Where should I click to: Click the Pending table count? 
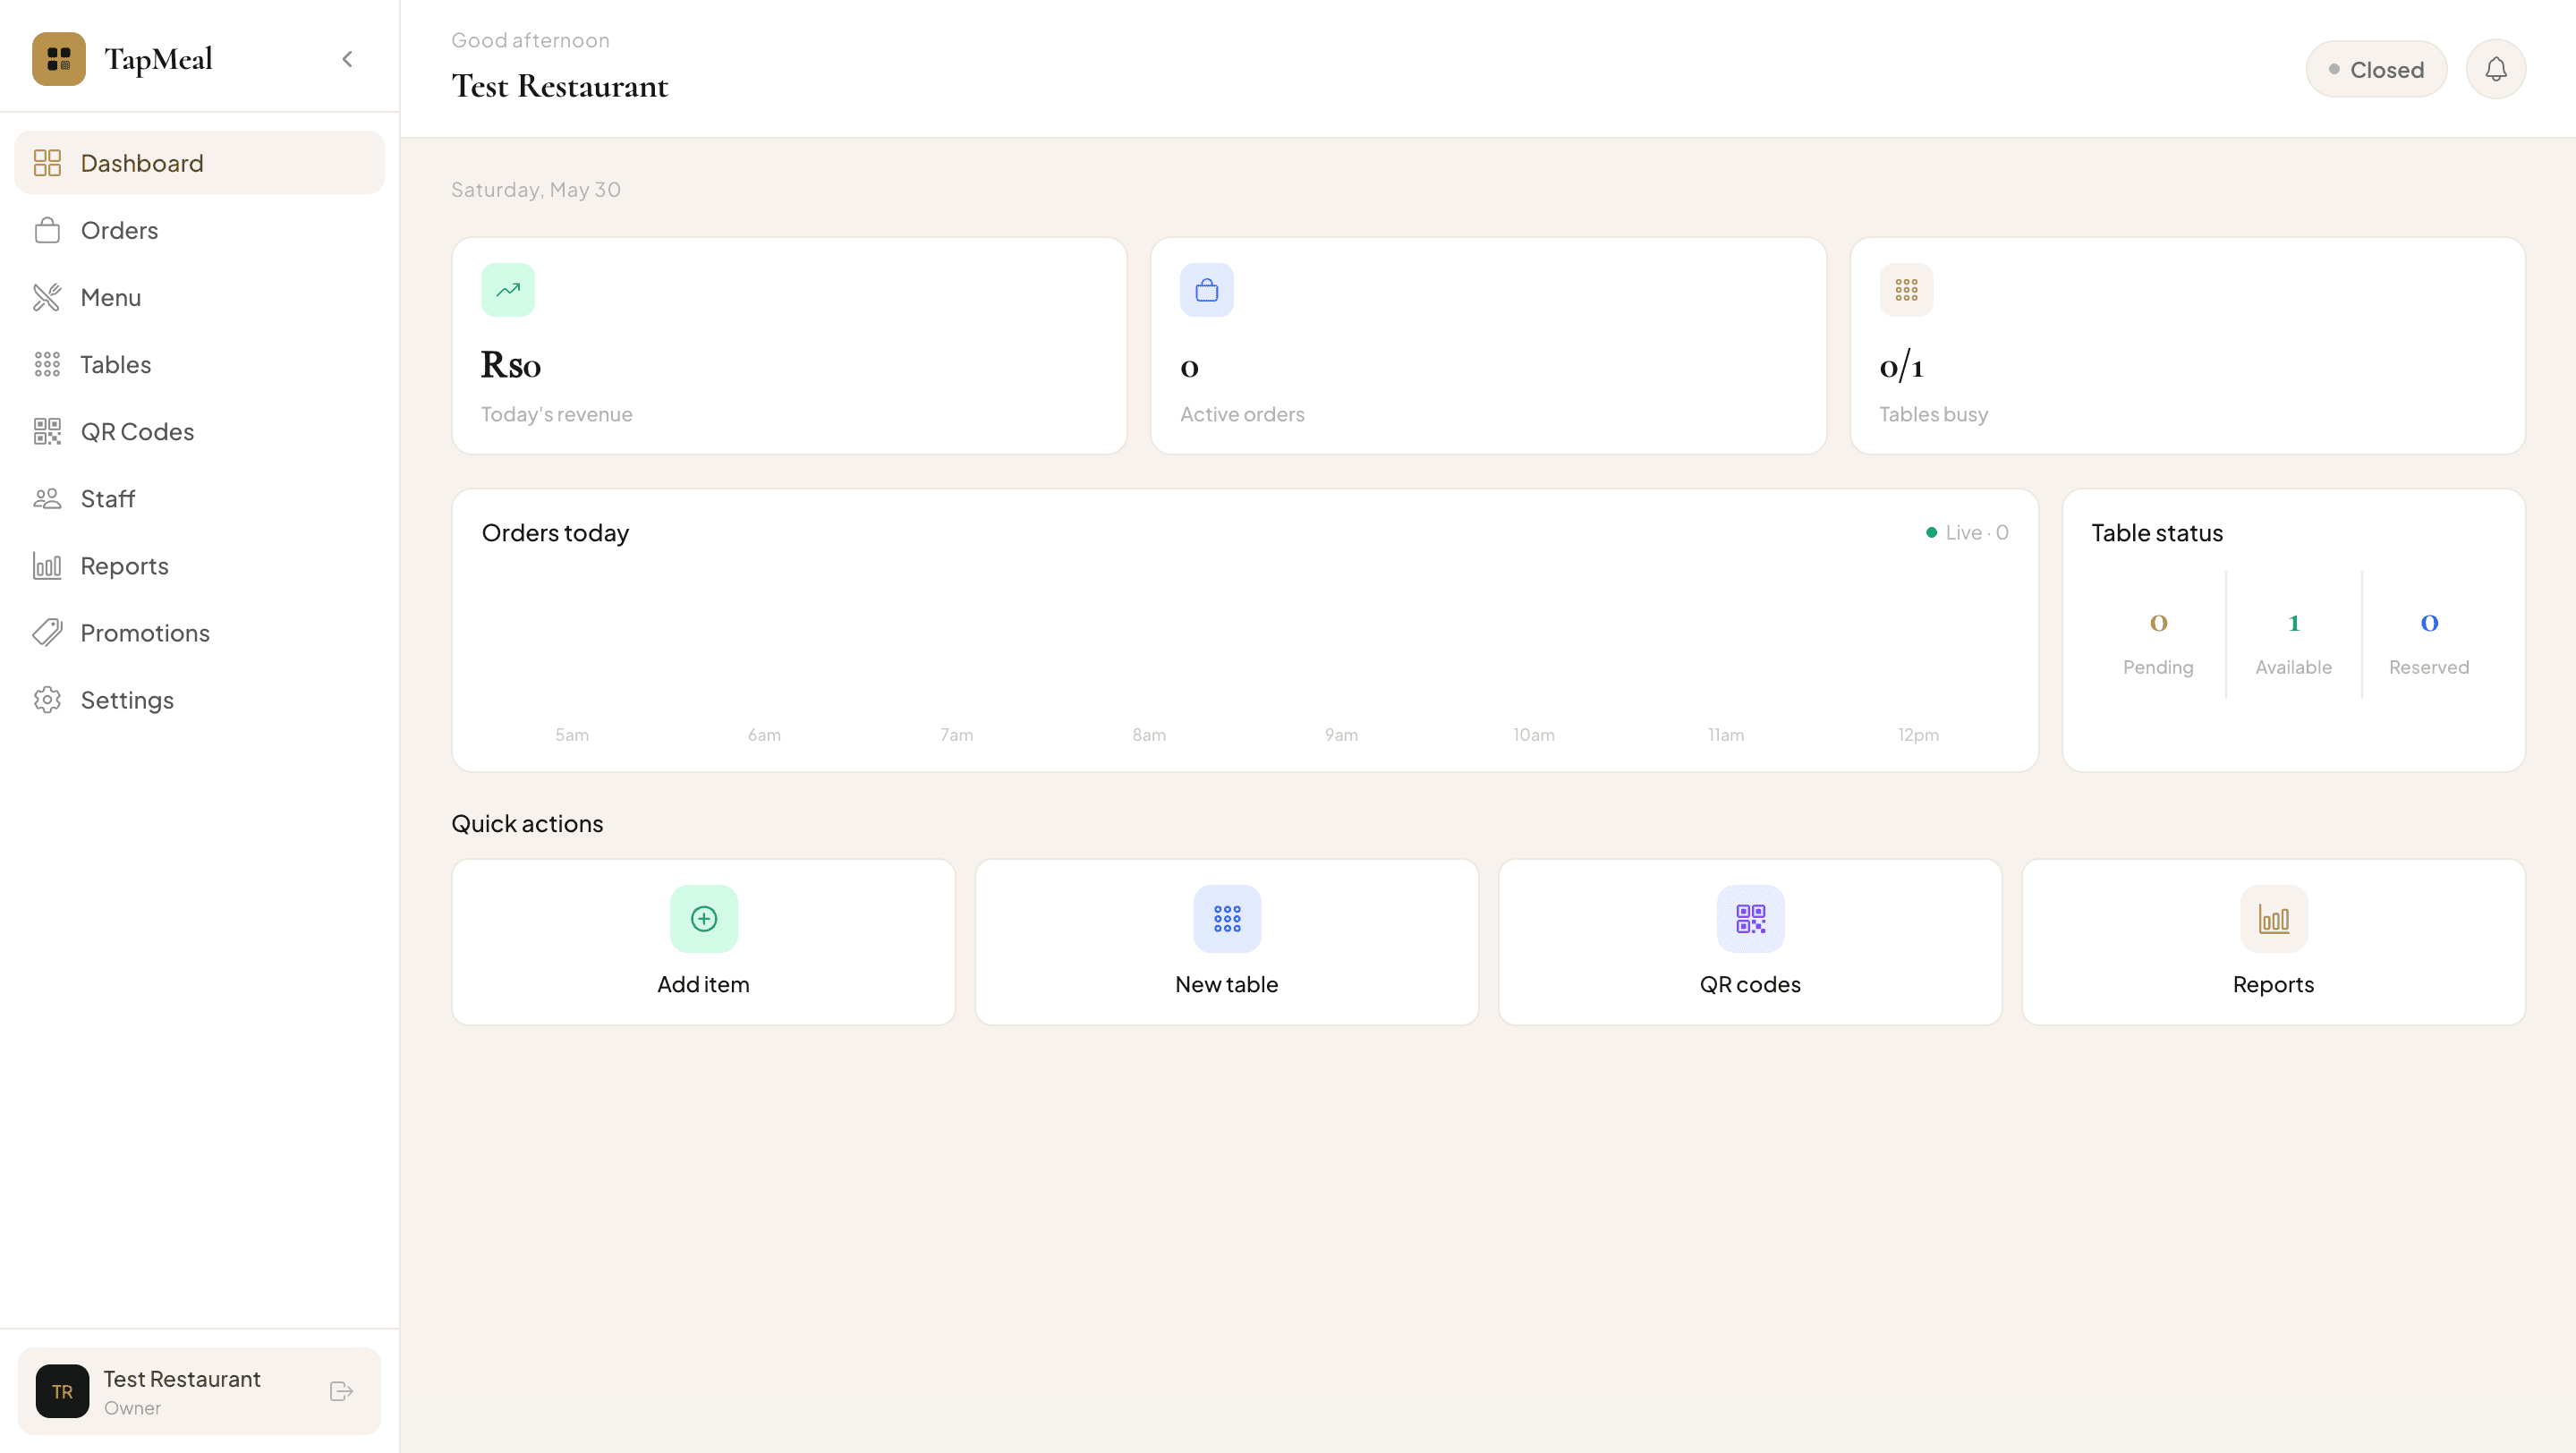pyautogui.click(x=2158, y=623)
